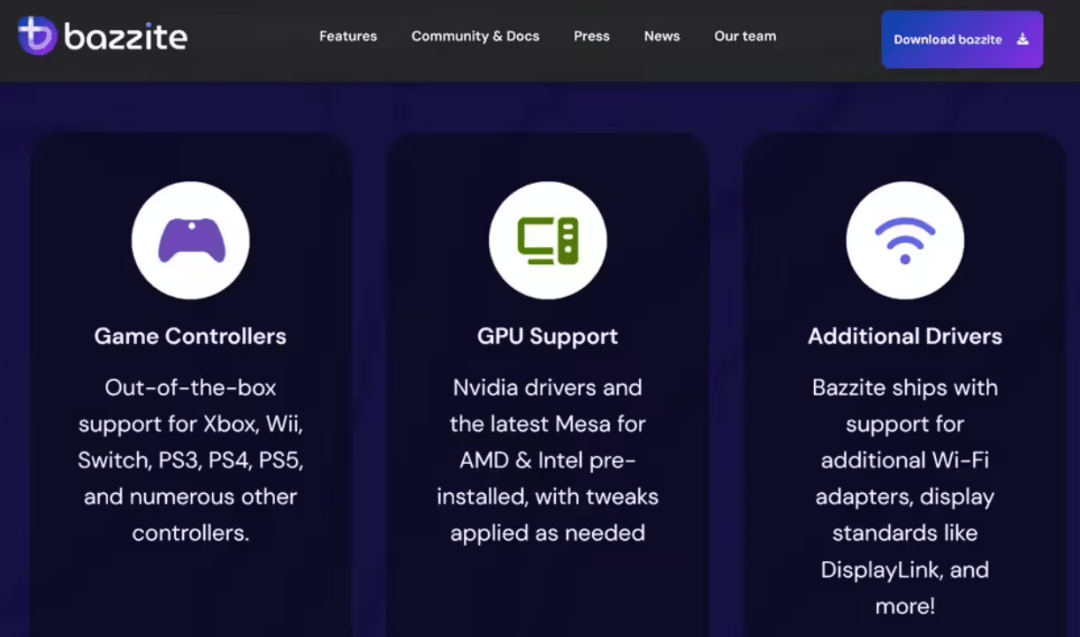The width and height of the screenshot is (1080, 637).
Task: Select the GPU Support heading
Action: [x=547, y=337]
